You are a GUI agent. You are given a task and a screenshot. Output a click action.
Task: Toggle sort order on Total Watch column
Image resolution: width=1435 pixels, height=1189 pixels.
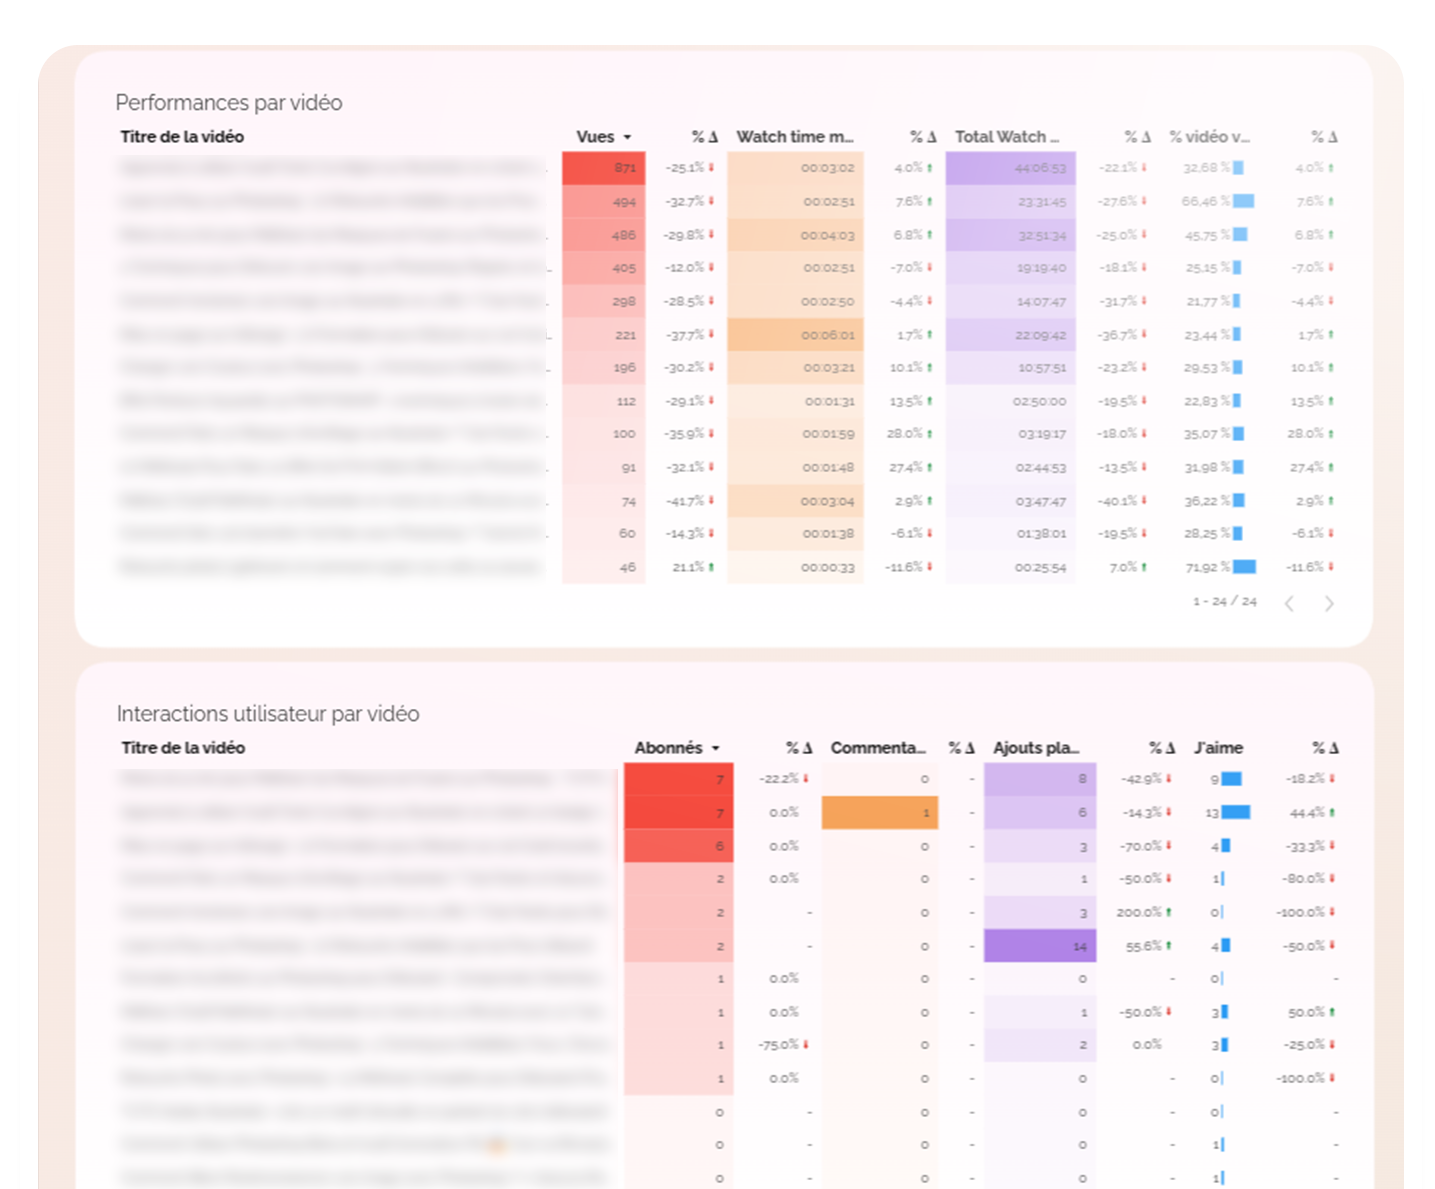pos(1008,137)
